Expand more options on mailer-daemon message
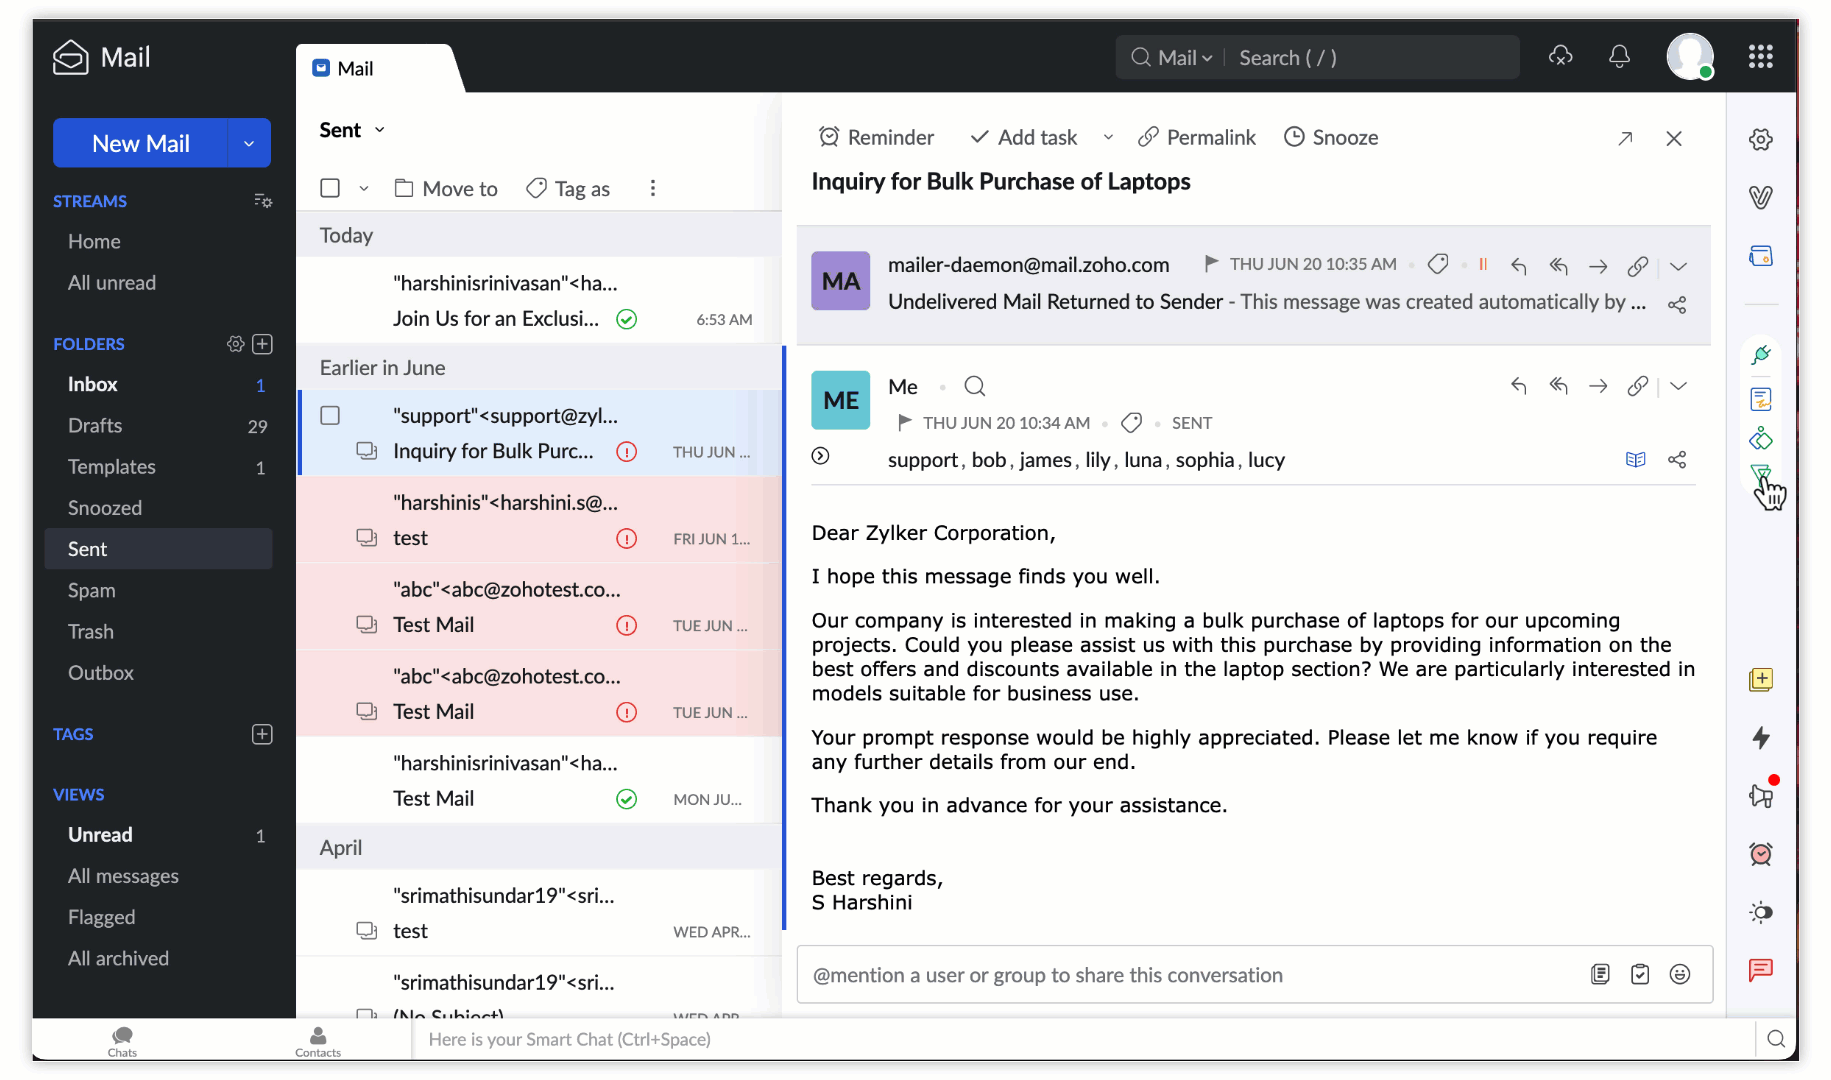Viewport: 1831px width, 1080px height. [x=1679, y=266]
